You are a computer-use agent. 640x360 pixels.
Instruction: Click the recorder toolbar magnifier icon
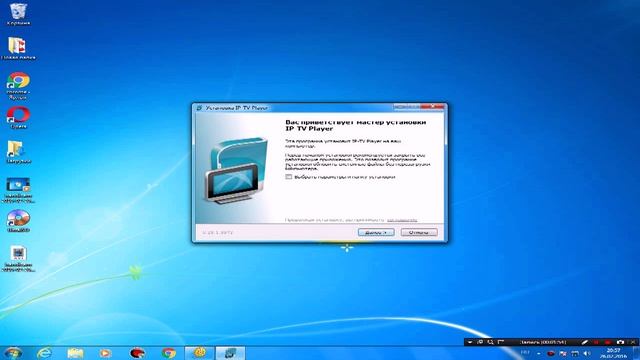coord(490,342)
